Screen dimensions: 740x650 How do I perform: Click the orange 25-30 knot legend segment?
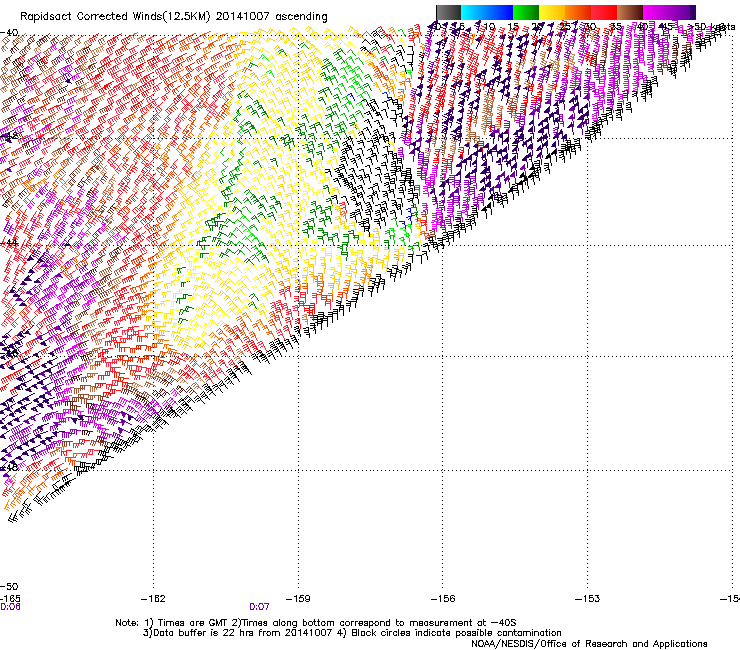coord(578,12)
